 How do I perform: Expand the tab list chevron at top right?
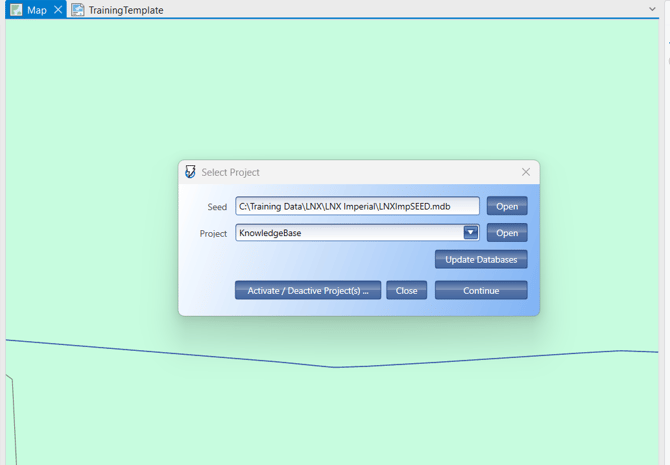tap(653, 9)
